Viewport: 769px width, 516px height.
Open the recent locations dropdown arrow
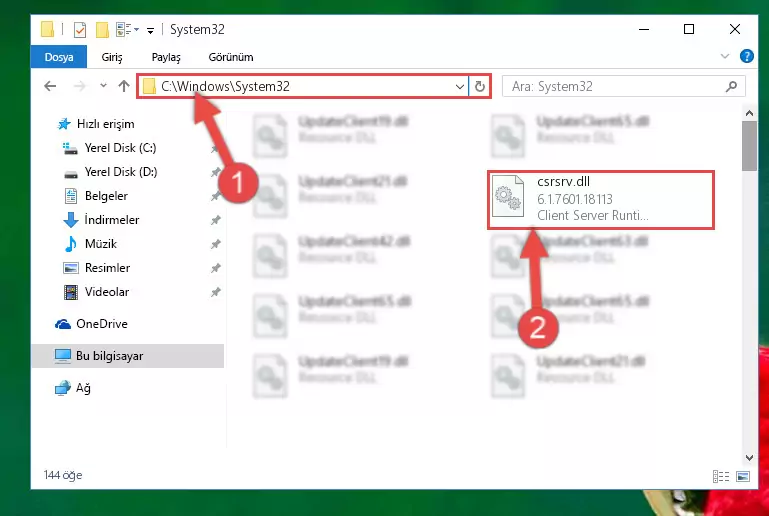tap(103, 86)
